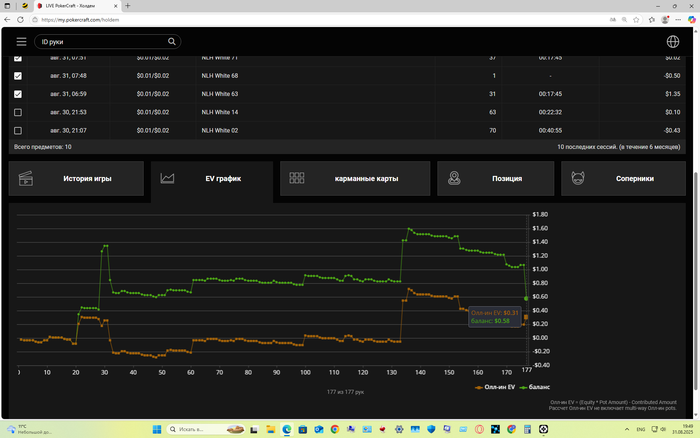700x438 pixels.
Task: Click the 177 из 177 рук label
Action: point(345,392)
